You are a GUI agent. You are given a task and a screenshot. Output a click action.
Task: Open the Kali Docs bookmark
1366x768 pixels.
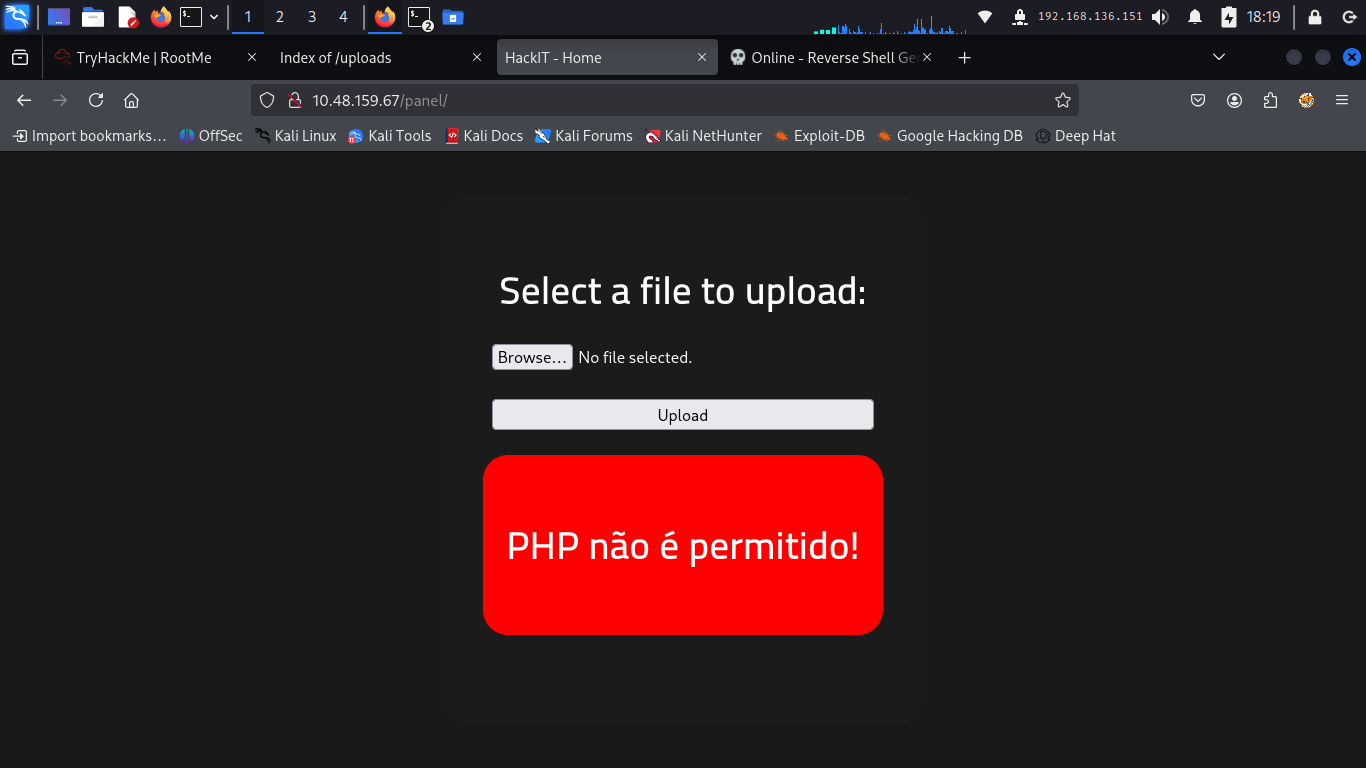click(x=484, y=136)
